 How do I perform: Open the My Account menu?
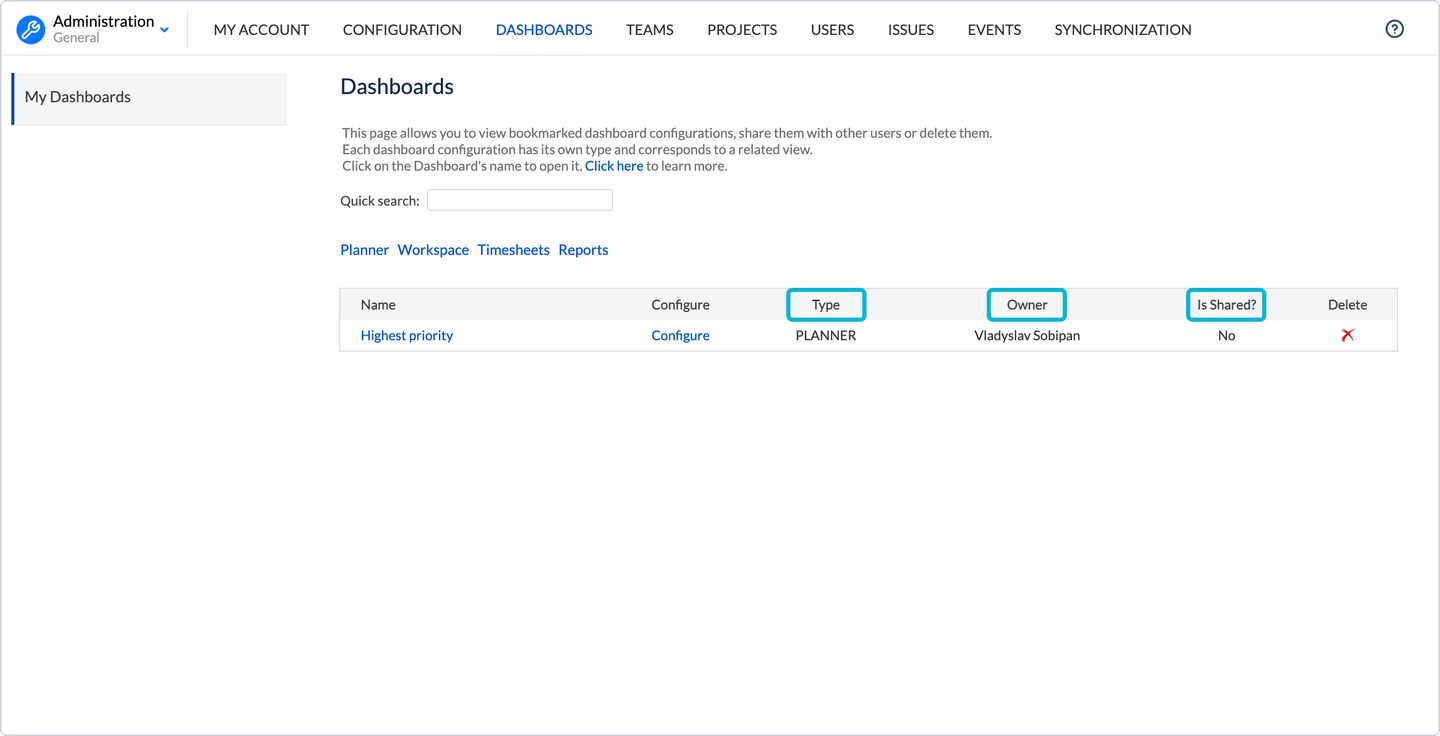[261, 30]
